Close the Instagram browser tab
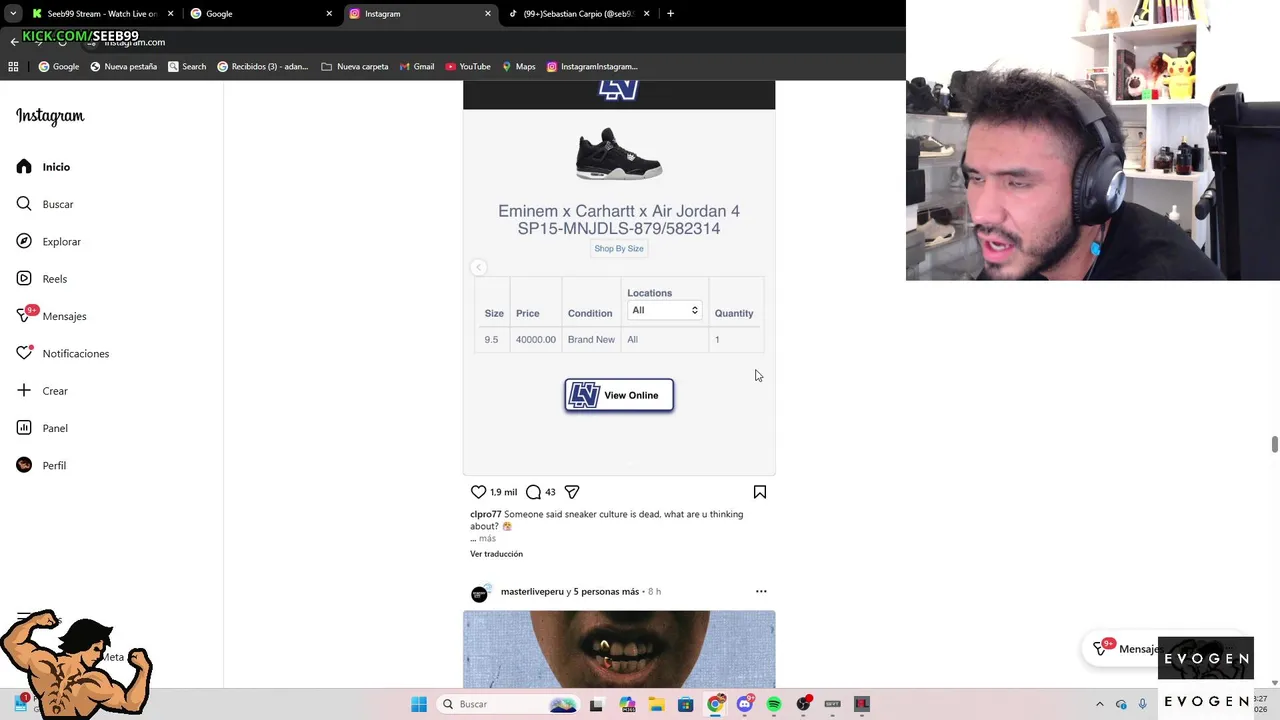The height and width of the screenshot is (720, 1280). (x=488, y=14)
